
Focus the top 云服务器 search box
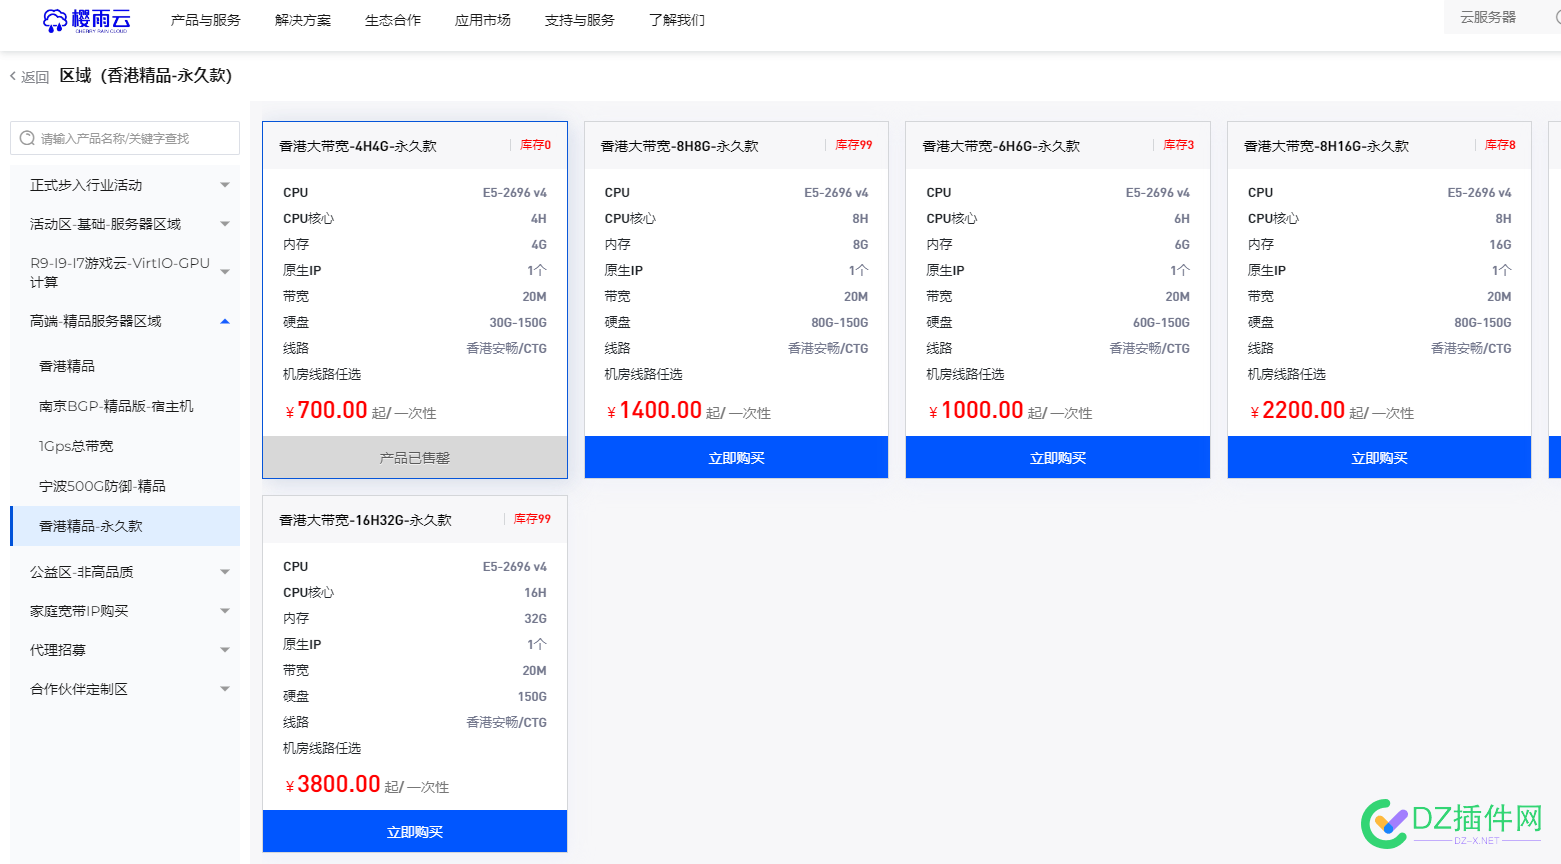coord(1502,17)
